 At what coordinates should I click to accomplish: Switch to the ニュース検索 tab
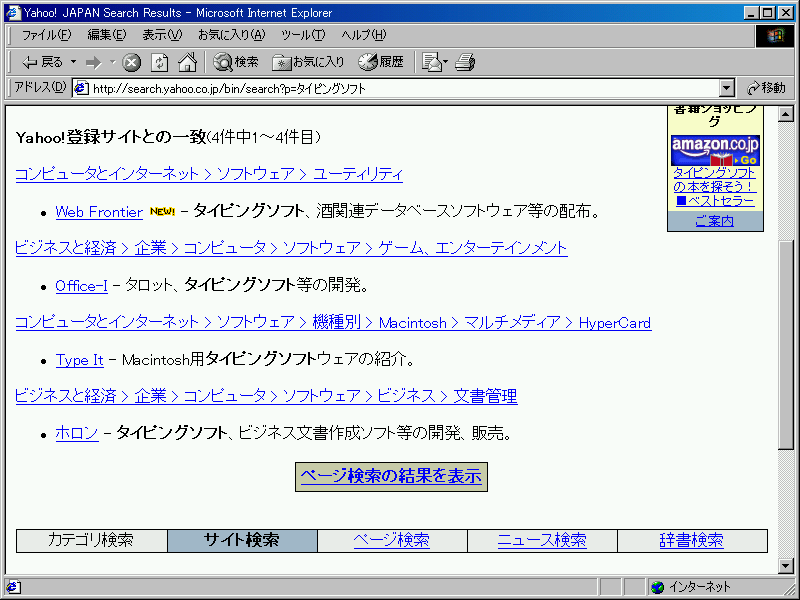(x=542, y=540)
